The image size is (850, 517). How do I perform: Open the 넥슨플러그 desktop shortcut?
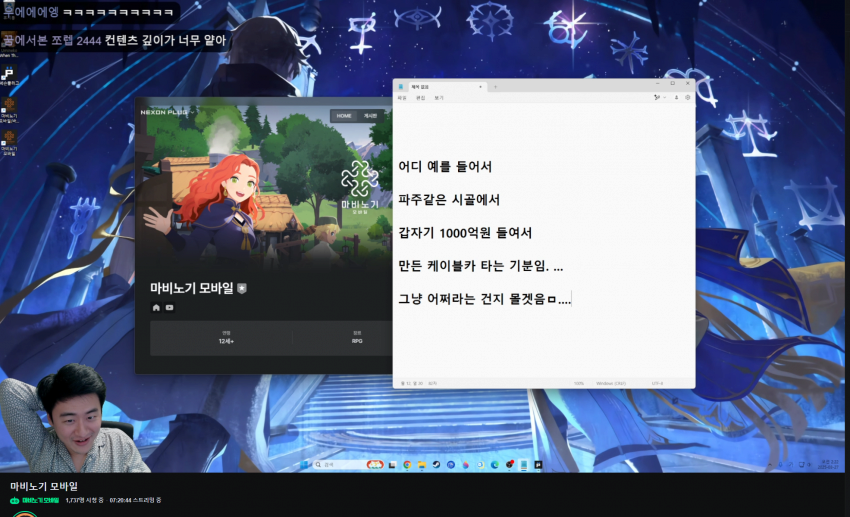[8, 78]
